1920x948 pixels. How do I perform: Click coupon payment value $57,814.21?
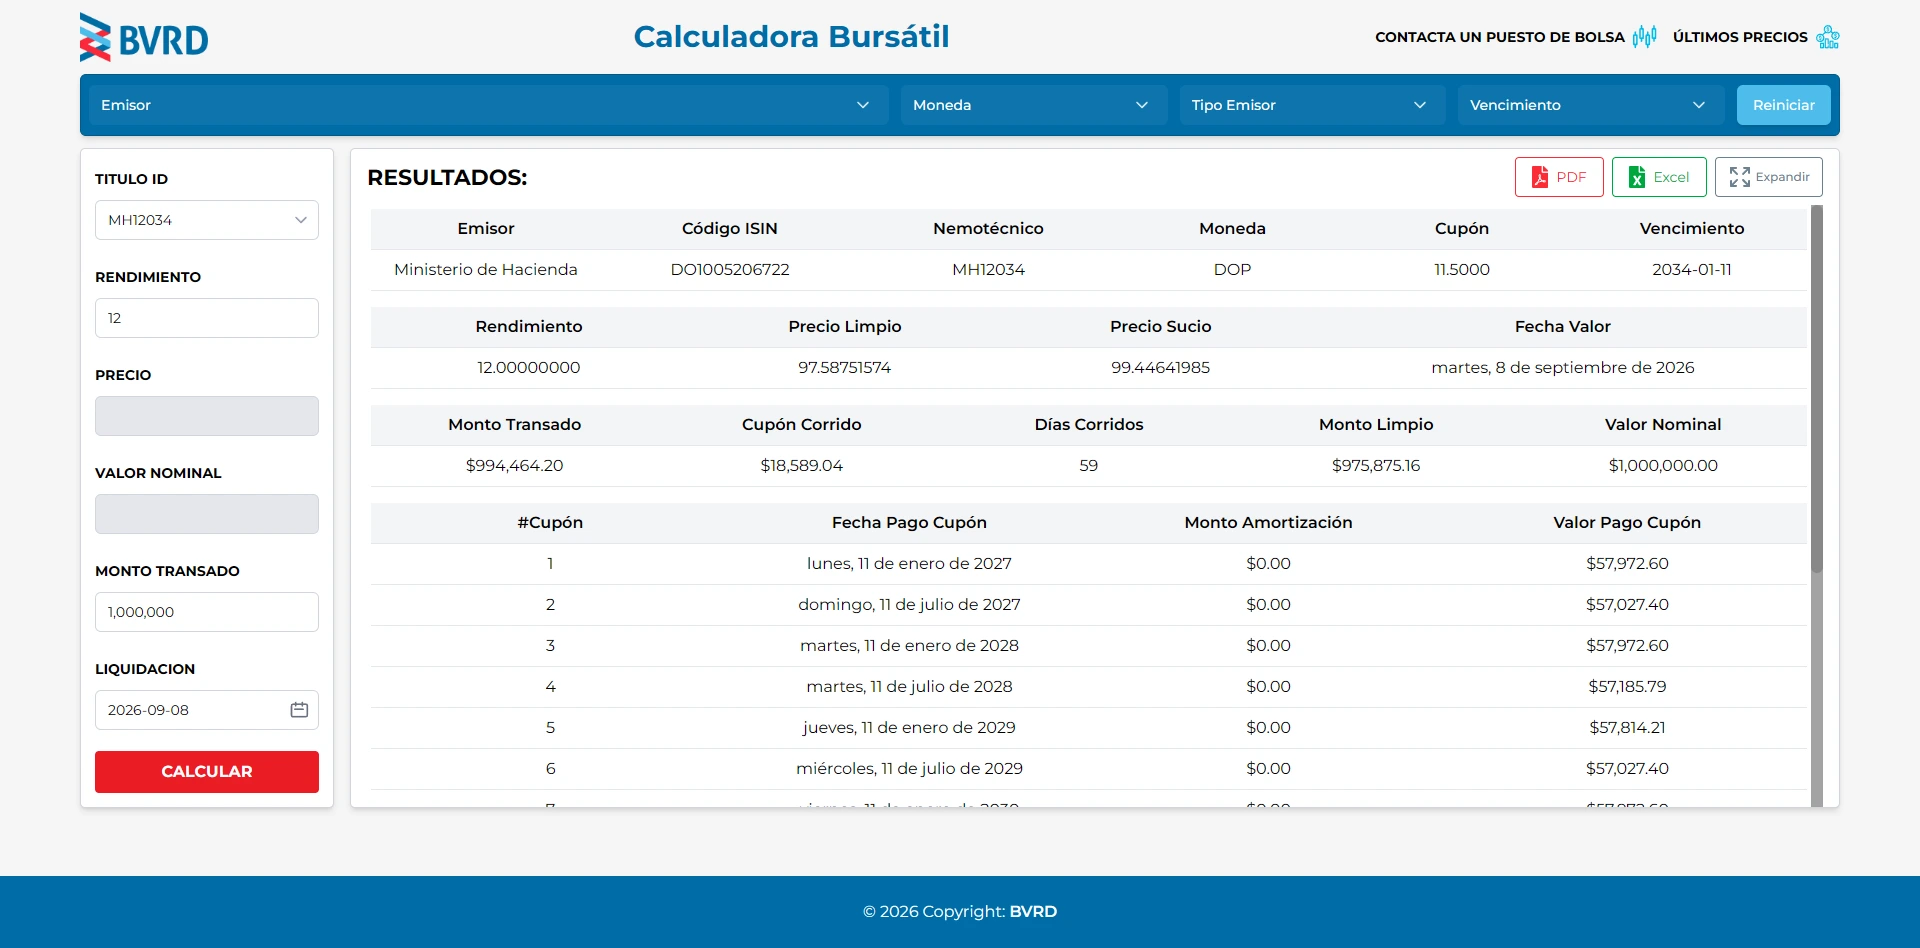(1627, 728)
